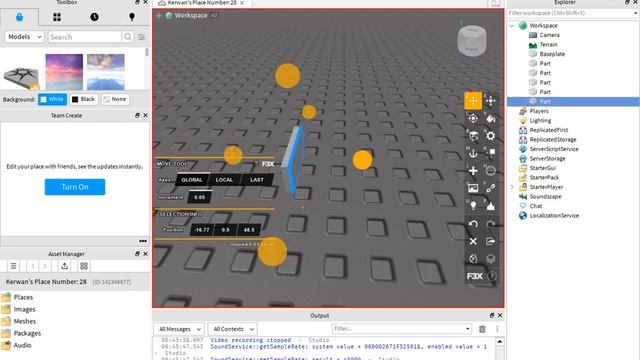The width and height of the screenshot is (640, 360).
Task: Set Move Tool axes to GLOBAL
Action: pyautogui.click(x=192, y=180)
